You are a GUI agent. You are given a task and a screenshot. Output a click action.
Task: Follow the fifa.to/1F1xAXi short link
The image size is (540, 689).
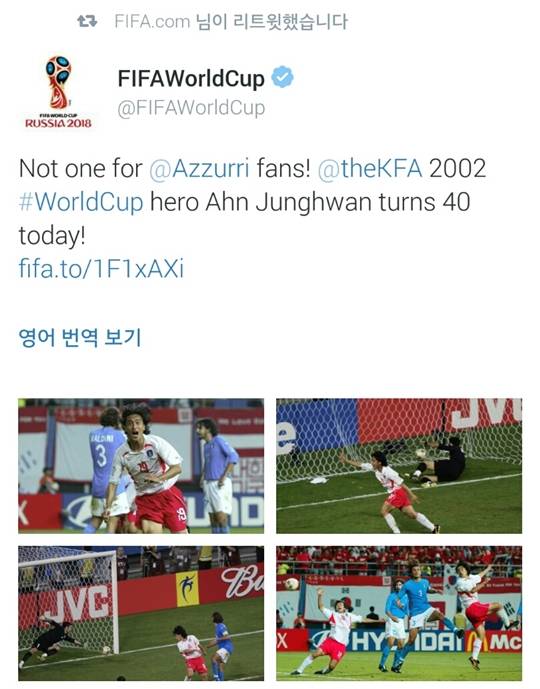[101, 268]
